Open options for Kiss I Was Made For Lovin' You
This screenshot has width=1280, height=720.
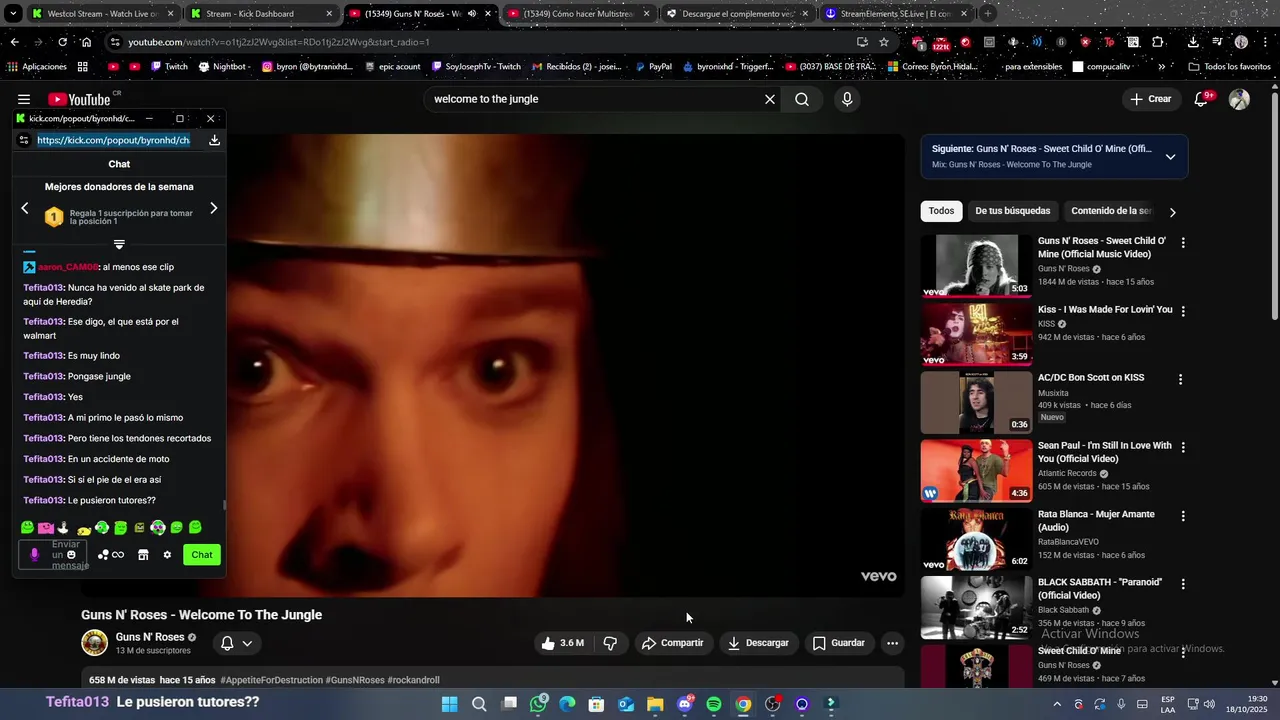(x=1183, y=311)
